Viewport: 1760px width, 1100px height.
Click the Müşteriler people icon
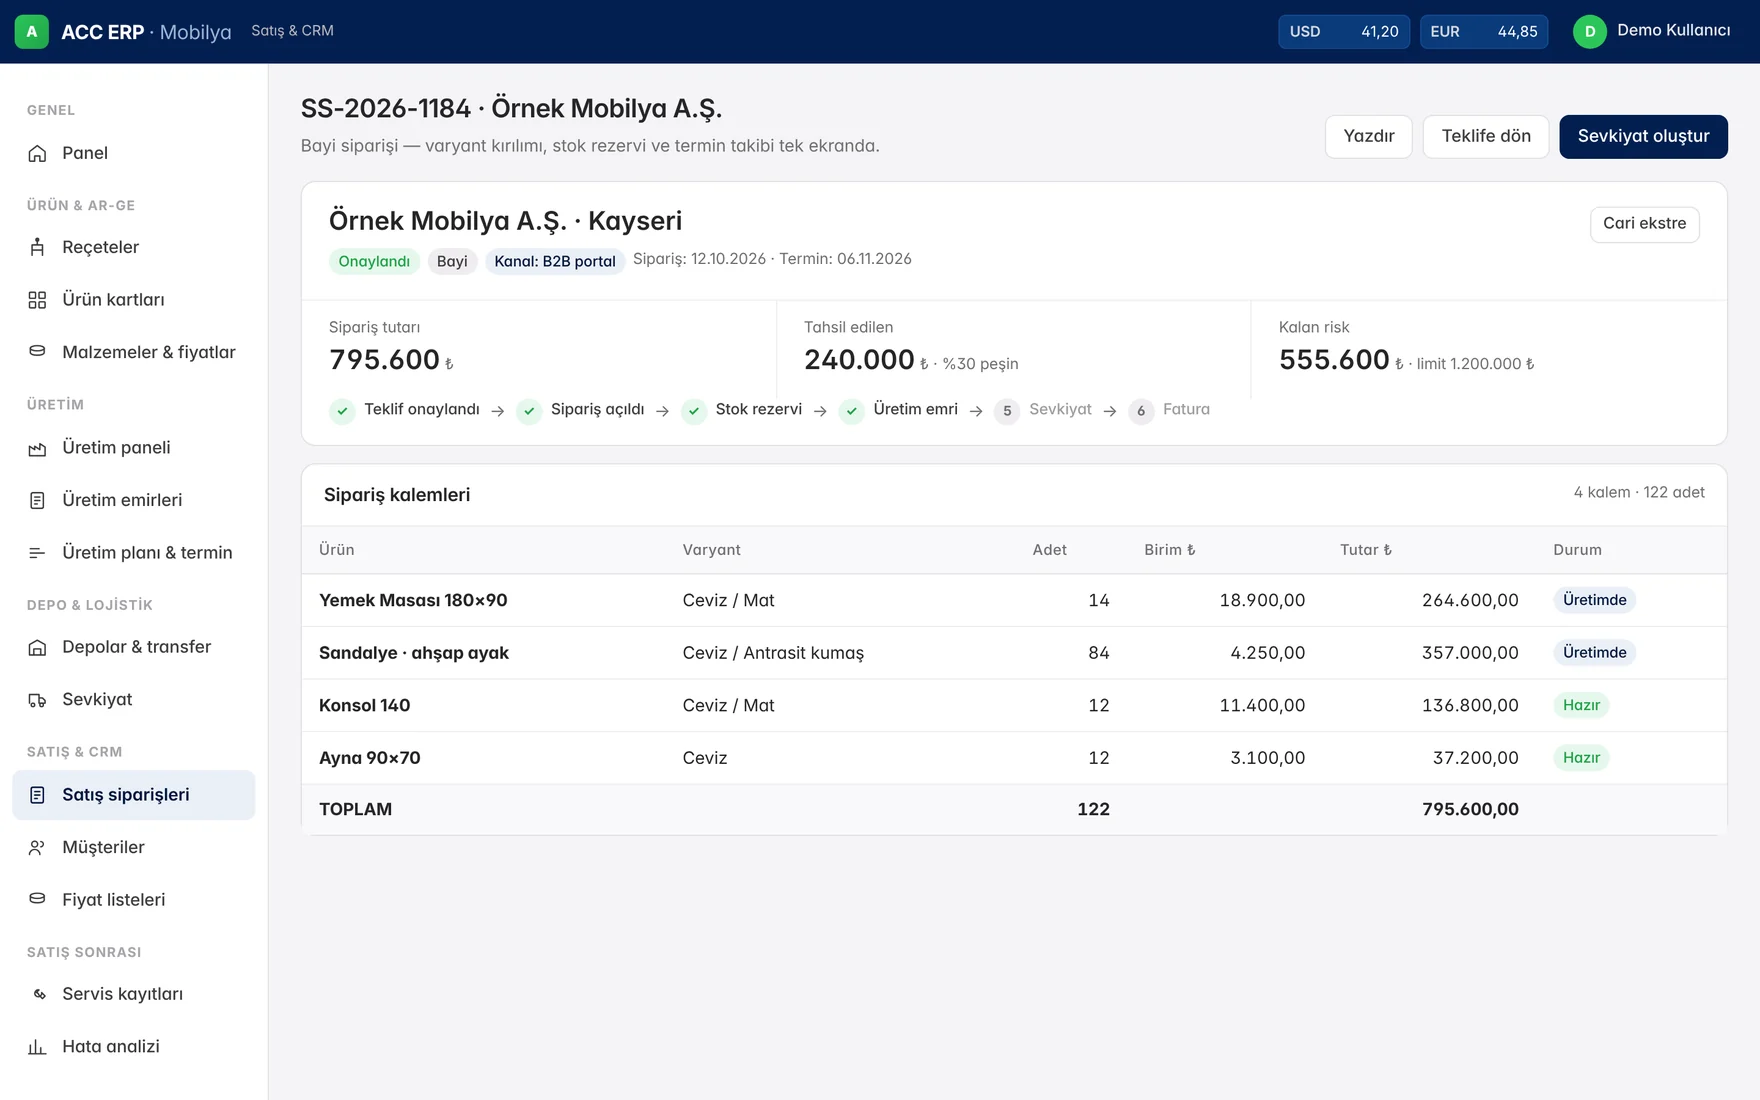coord(37,848)
